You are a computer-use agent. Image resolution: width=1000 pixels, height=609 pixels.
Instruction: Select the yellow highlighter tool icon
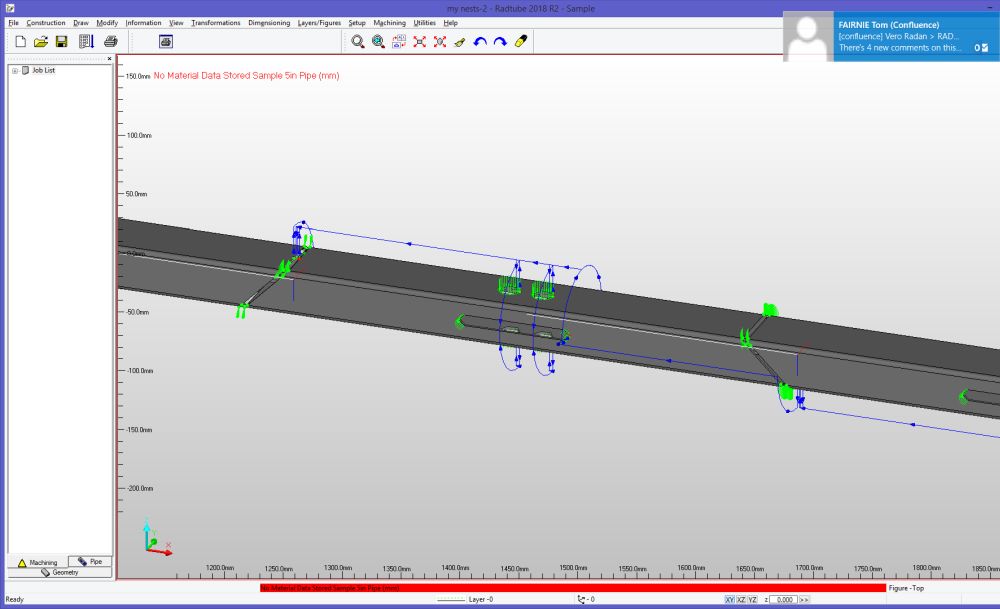tap(520, 41)
